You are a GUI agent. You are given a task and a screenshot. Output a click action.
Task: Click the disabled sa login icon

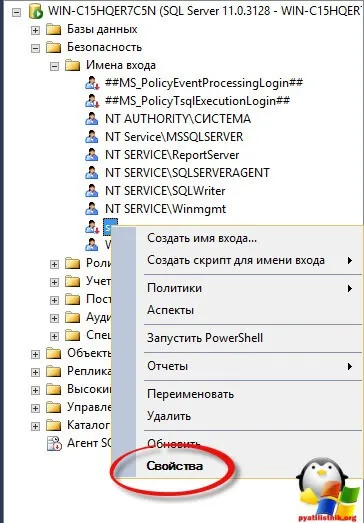[92, 227]
